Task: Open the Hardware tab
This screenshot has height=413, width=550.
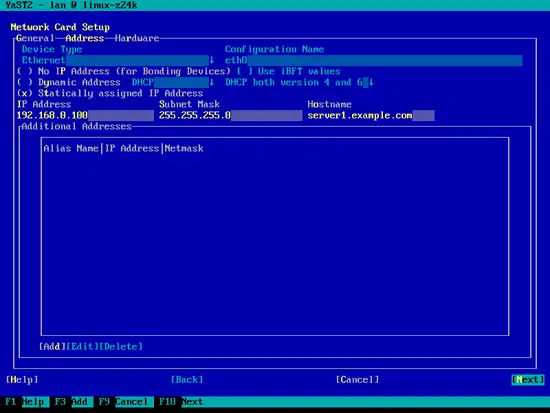Action: (137, 38)
